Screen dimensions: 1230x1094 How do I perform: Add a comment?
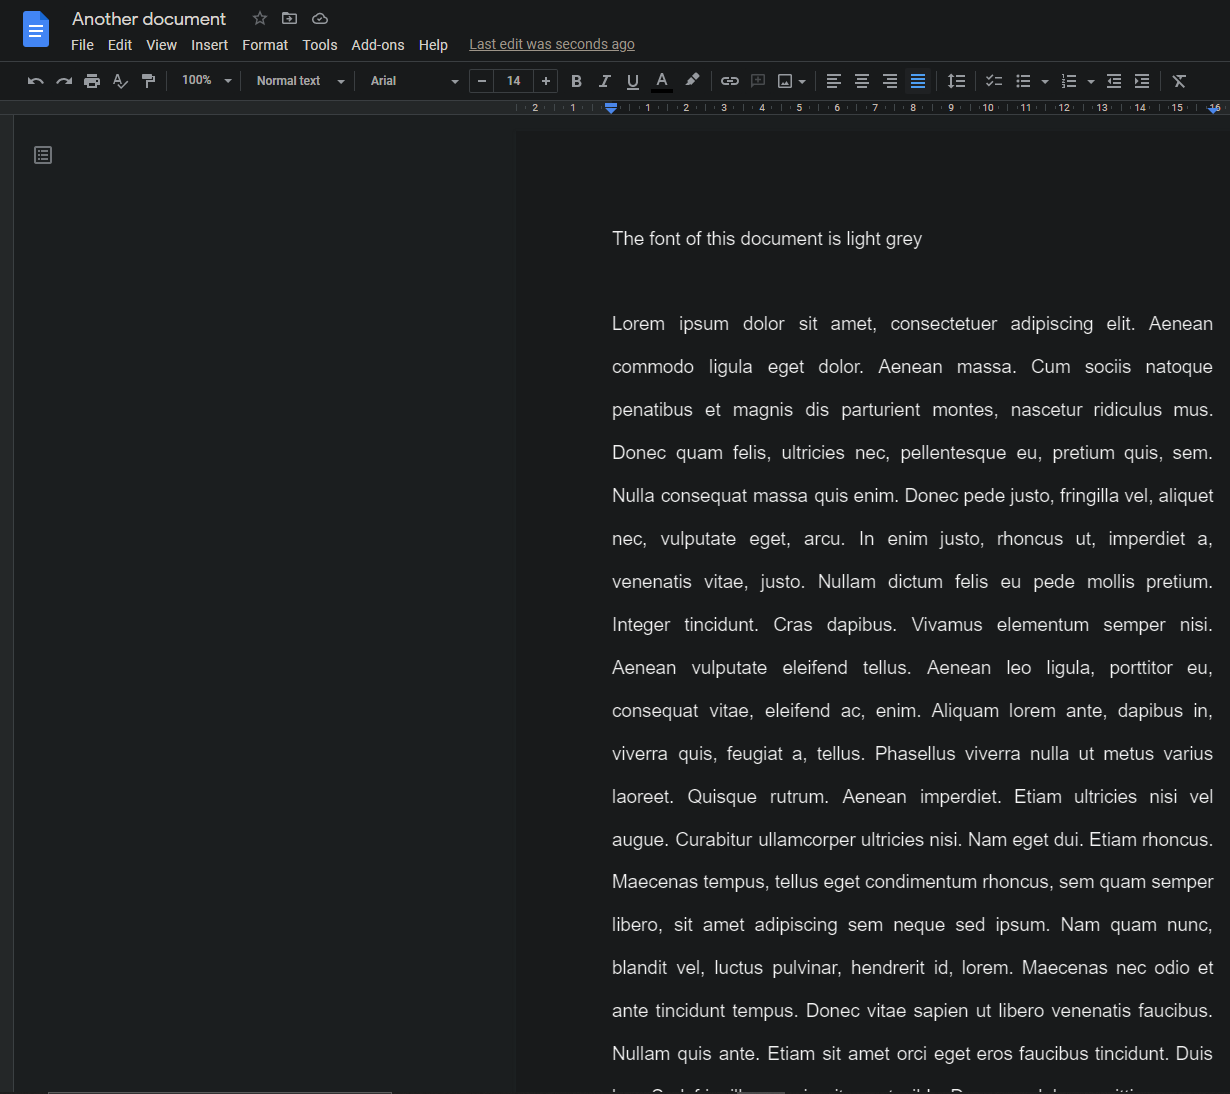[757, 81]
